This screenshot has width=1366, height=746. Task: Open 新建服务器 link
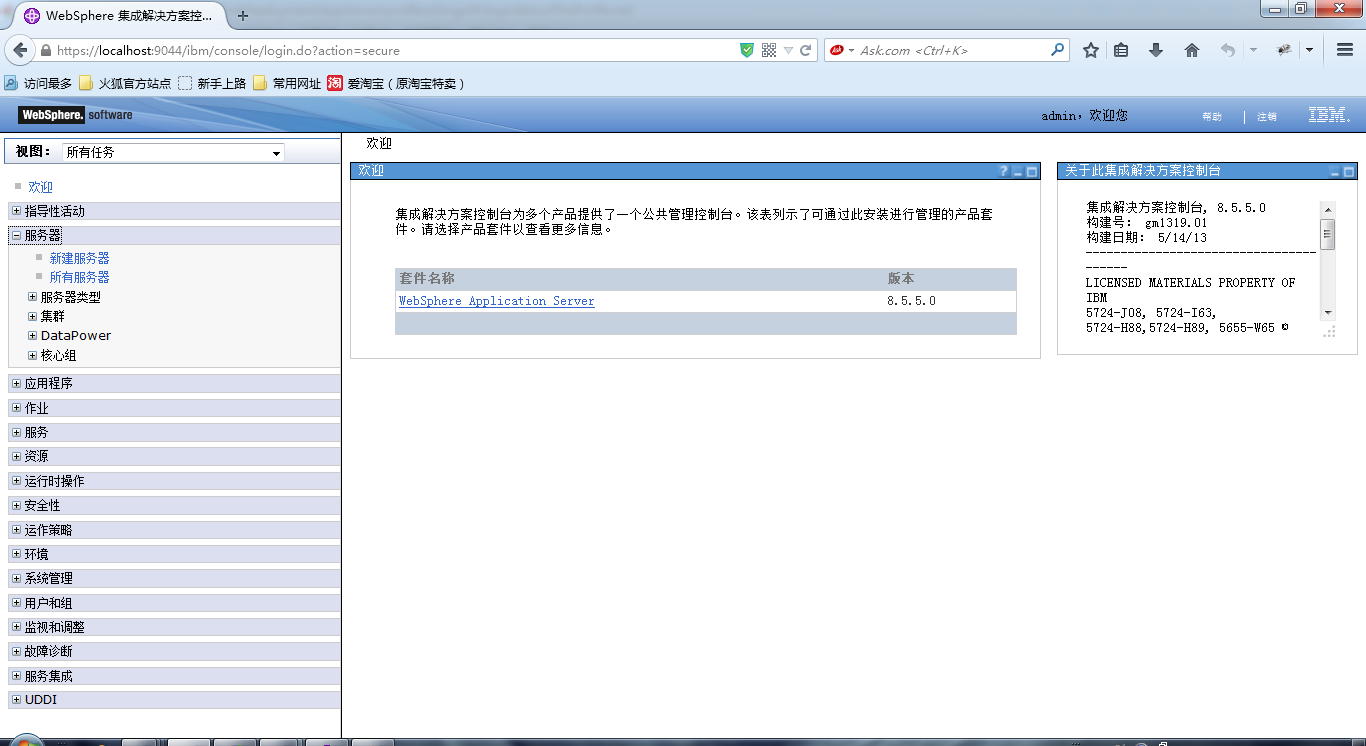pyautogui.click(x=80, y=258)
